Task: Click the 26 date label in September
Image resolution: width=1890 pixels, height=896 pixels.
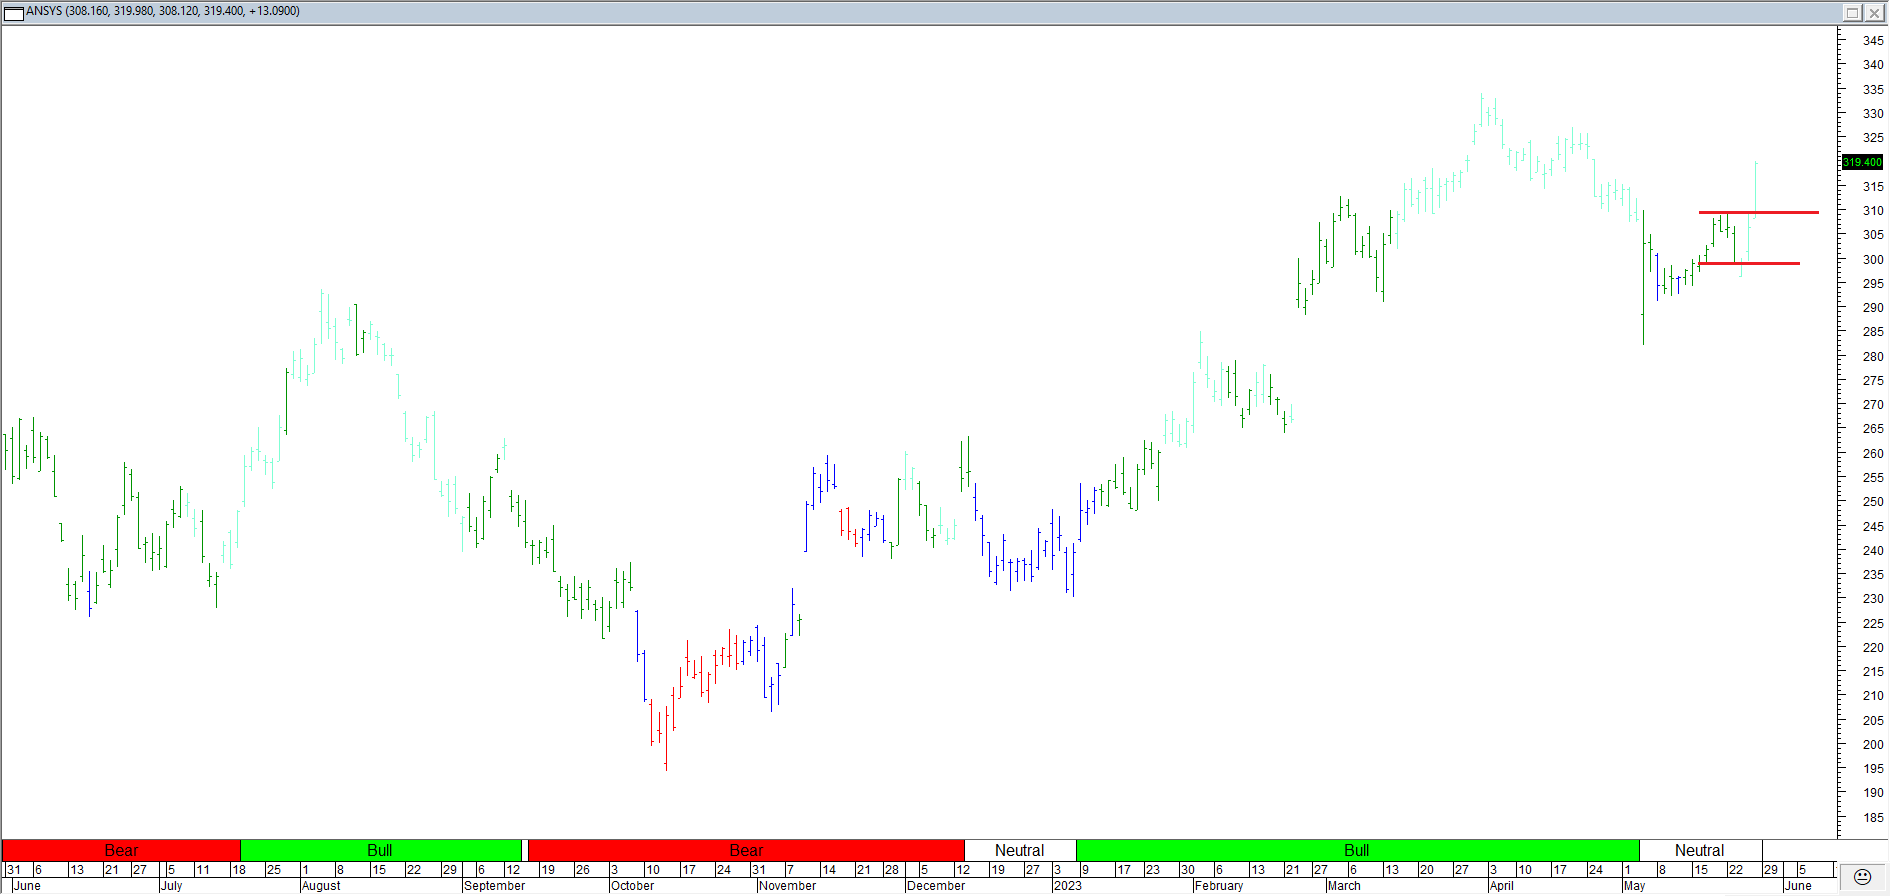Action: pos(583,870)
